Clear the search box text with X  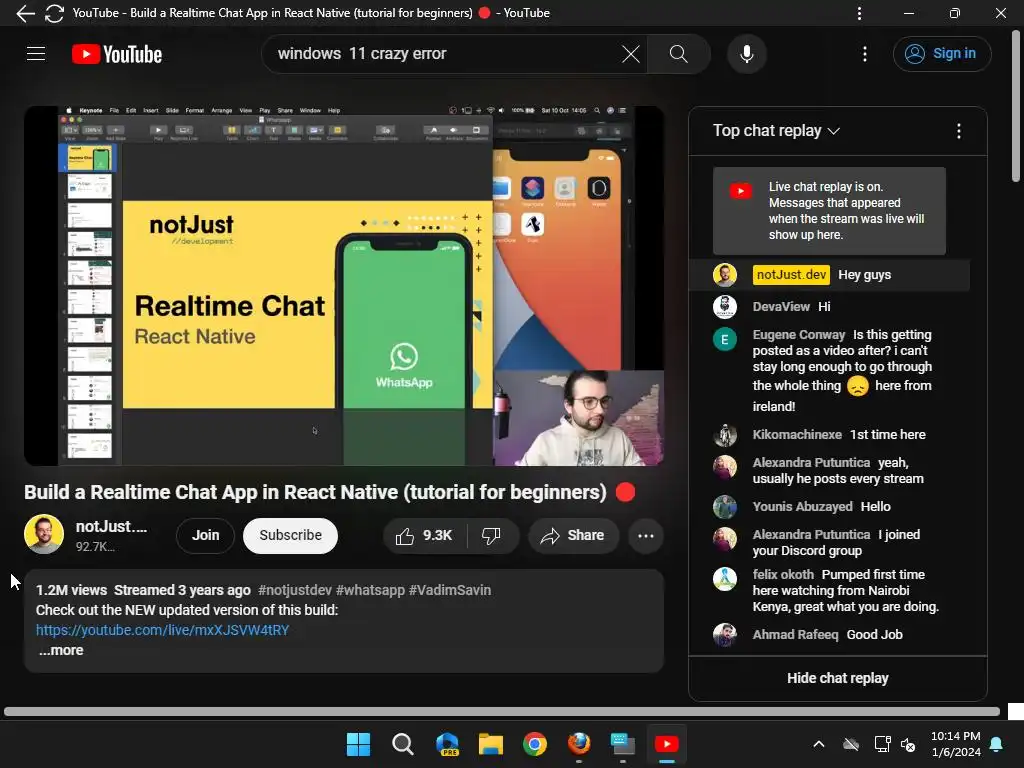pyautogui.click(x=630, y=54)
